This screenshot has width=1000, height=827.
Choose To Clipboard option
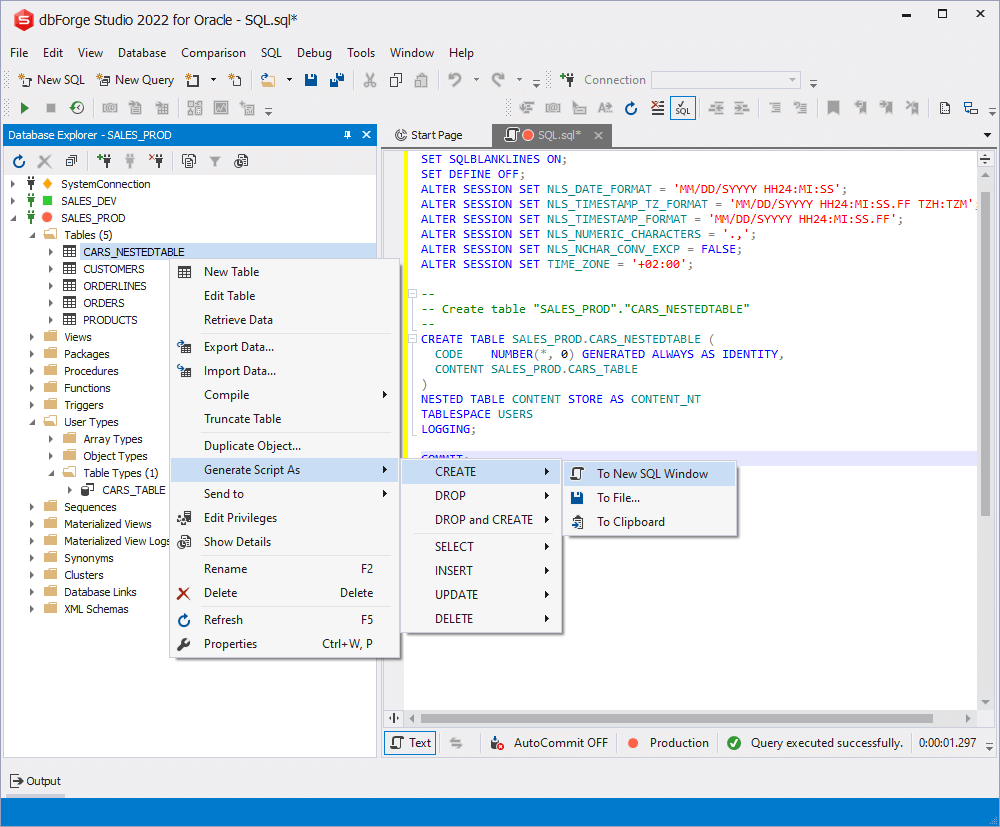[x=651, y=522]
